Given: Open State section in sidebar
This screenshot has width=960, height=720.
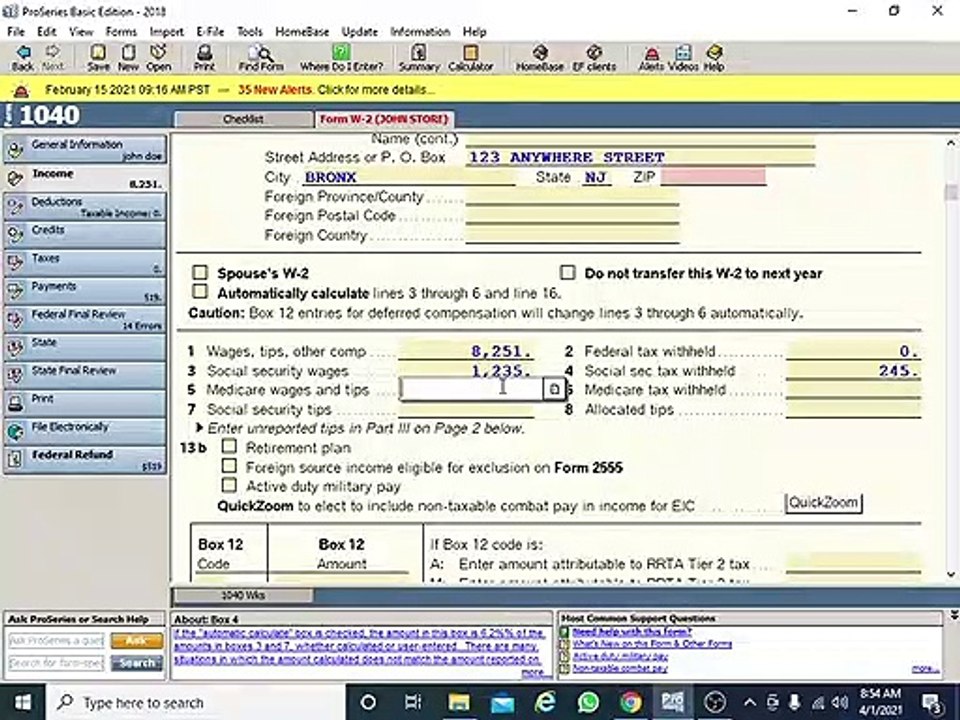Looking at the screenshot, I should tap(85, 347).
